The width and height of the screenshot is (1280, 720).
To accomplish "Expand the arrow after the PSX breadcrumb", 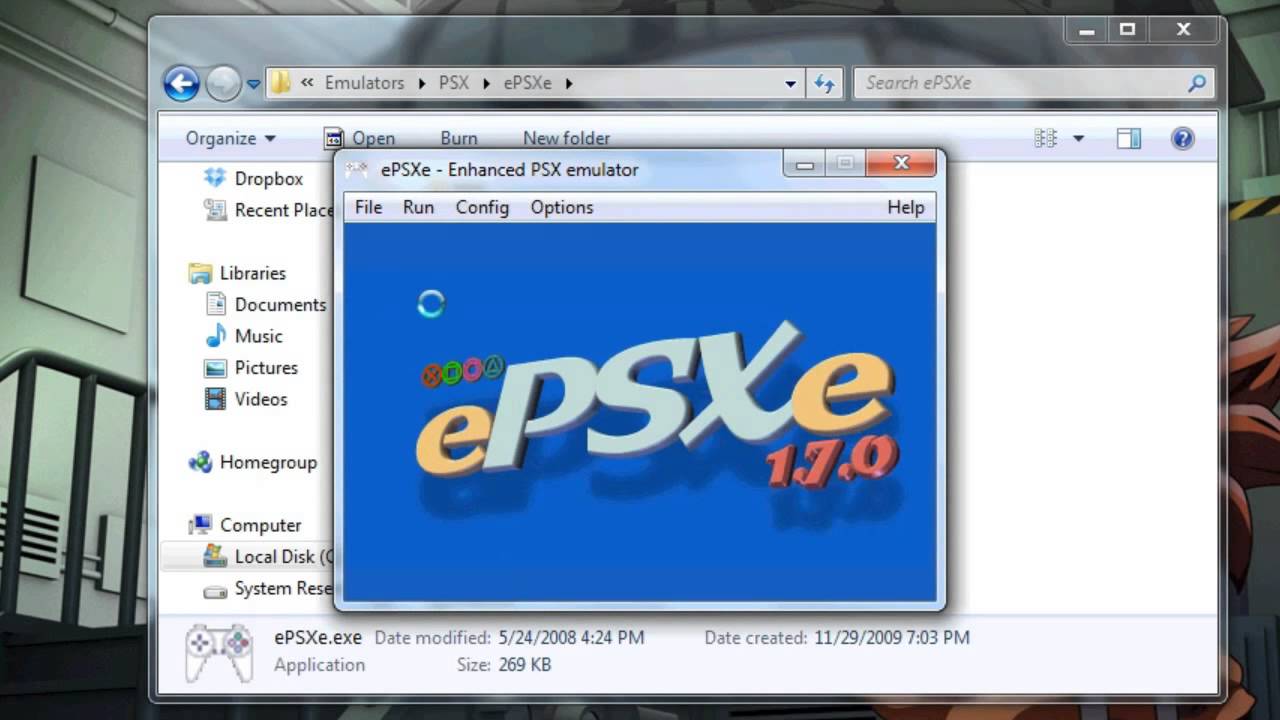I will (x=486, y=83).
